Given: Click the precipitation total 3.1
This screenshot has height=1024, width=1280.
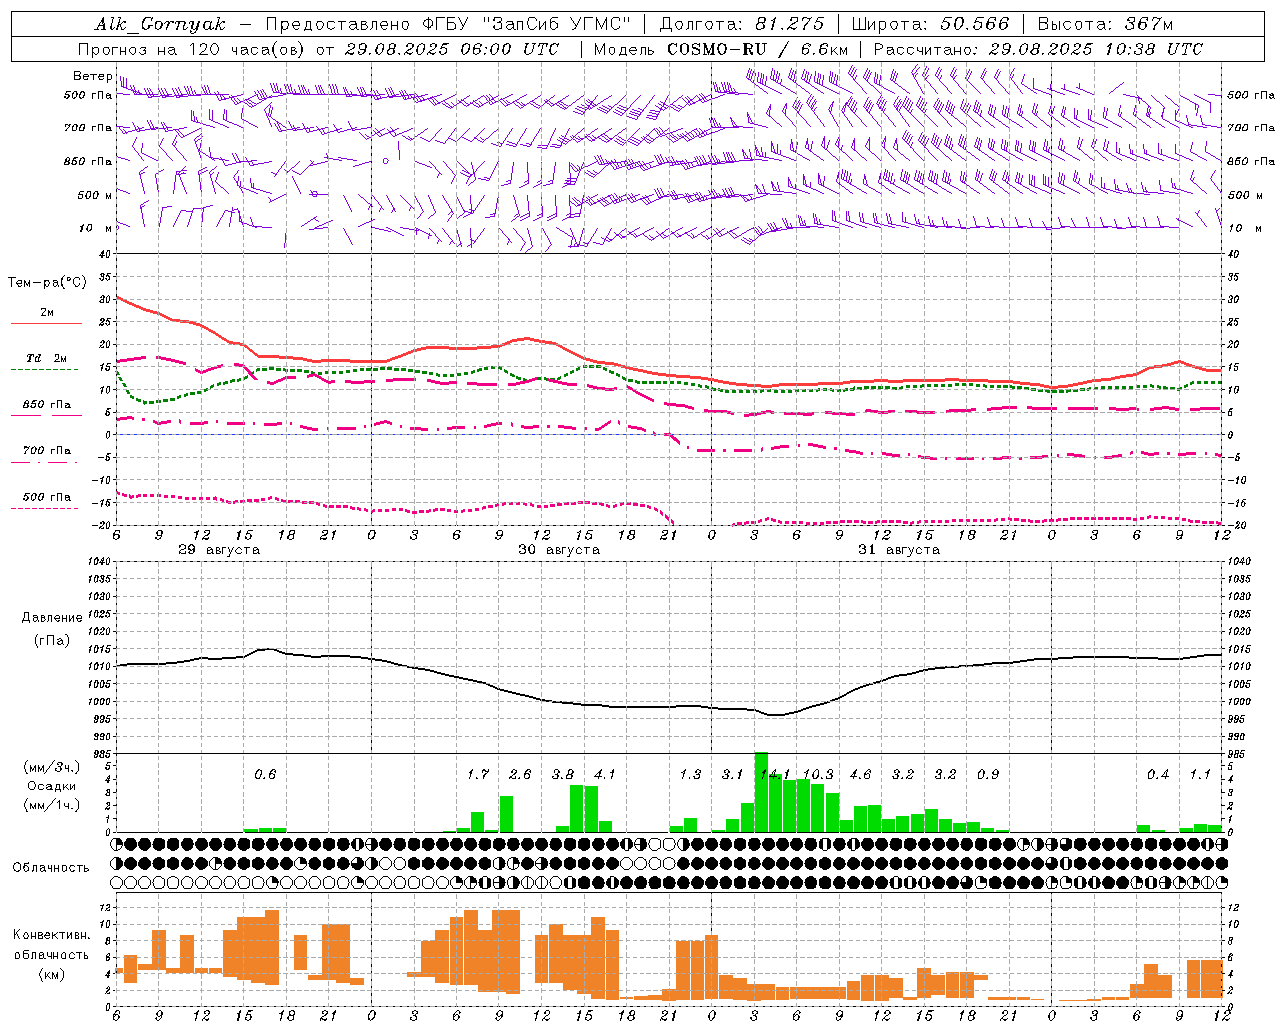Looking at the screenshot, I should point(733,774).
